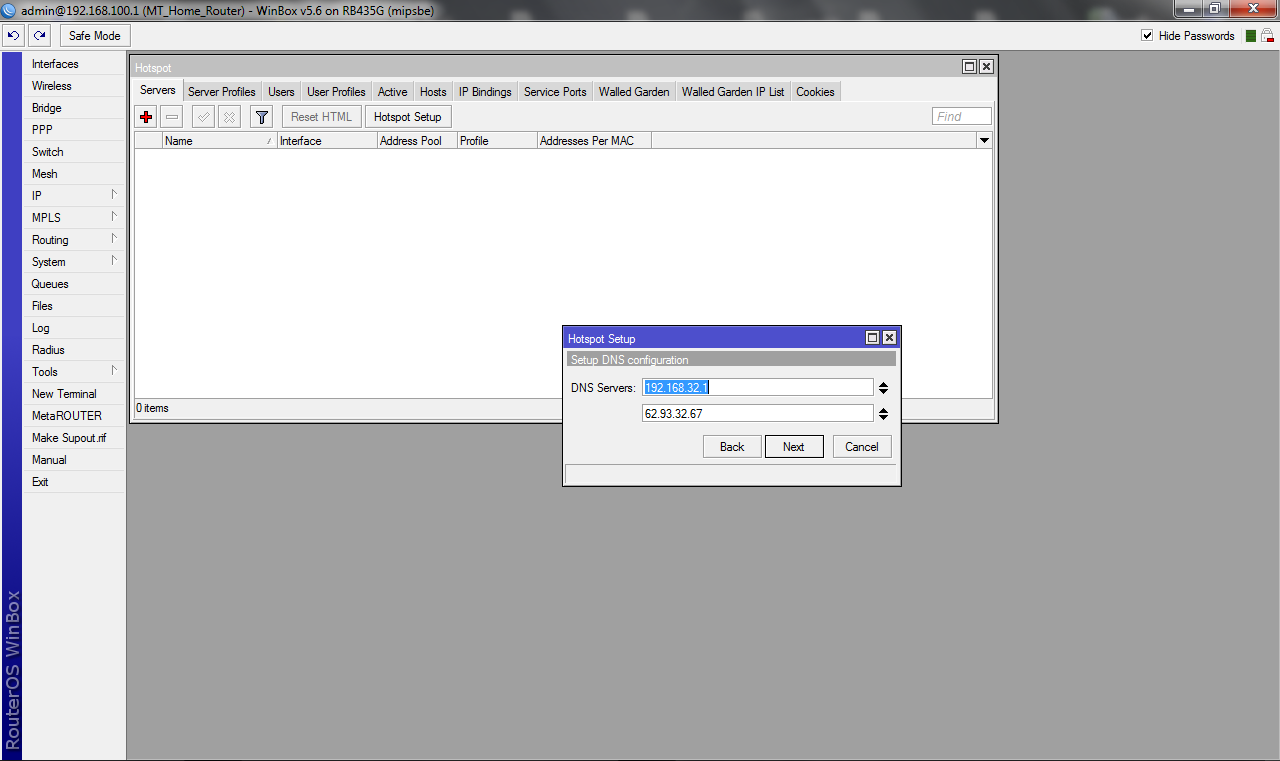This screenshot has height=761, width=1280.
Task: Click the undo arrow icon
Action: click(13, 36)
